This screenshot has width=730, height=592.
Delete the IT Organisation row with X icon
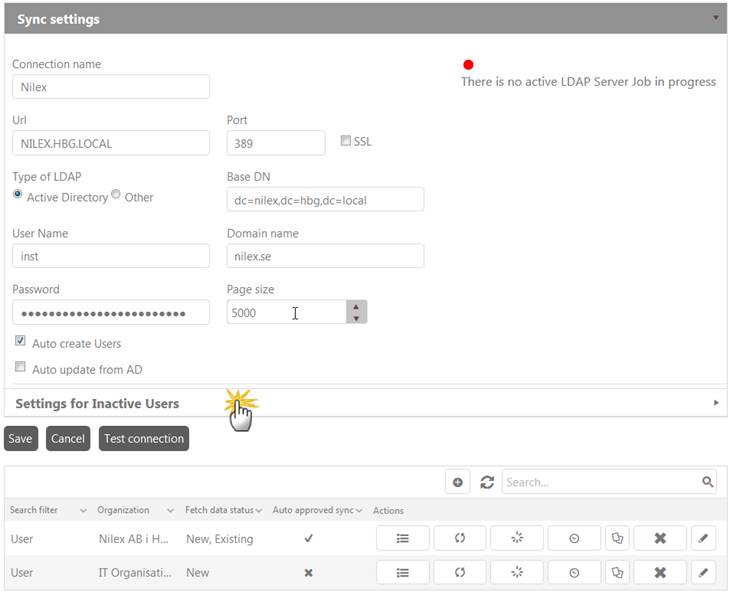point(659,573)
